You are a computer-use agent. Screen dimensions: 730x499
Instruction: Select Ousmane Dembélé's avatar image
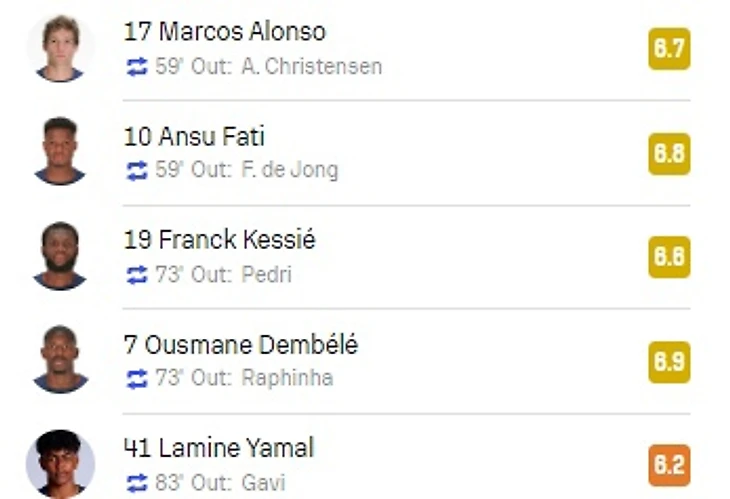tap(61, 359)
